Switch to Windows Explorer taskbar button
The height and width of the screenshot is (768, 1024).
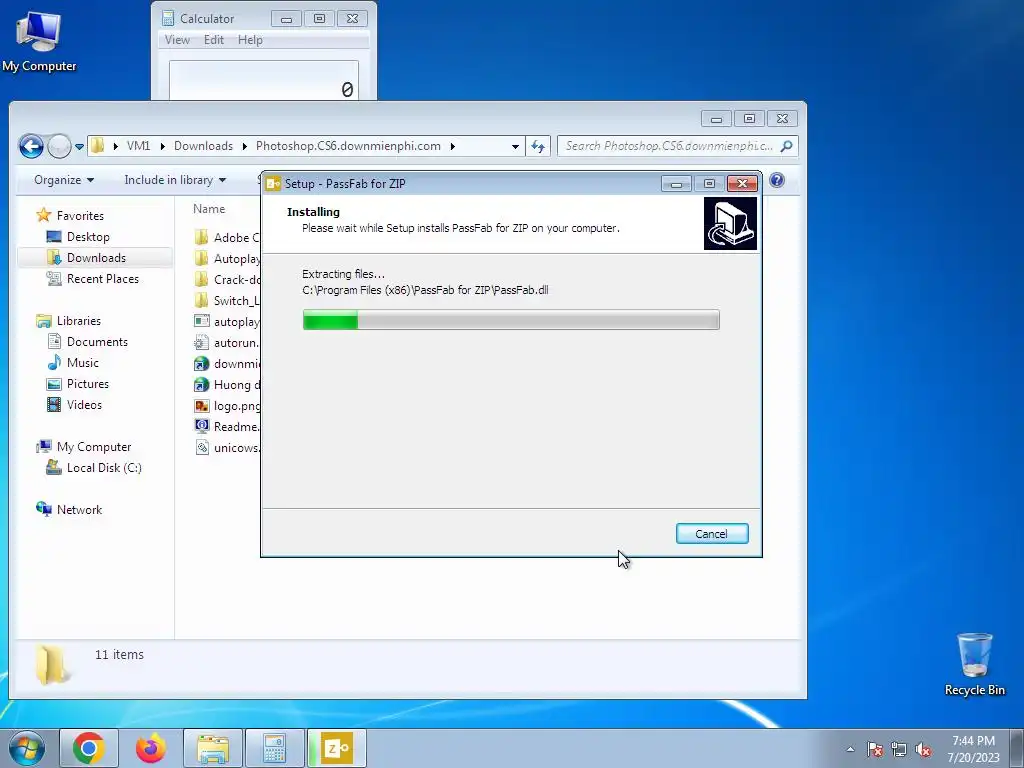[x=213, y=748]
